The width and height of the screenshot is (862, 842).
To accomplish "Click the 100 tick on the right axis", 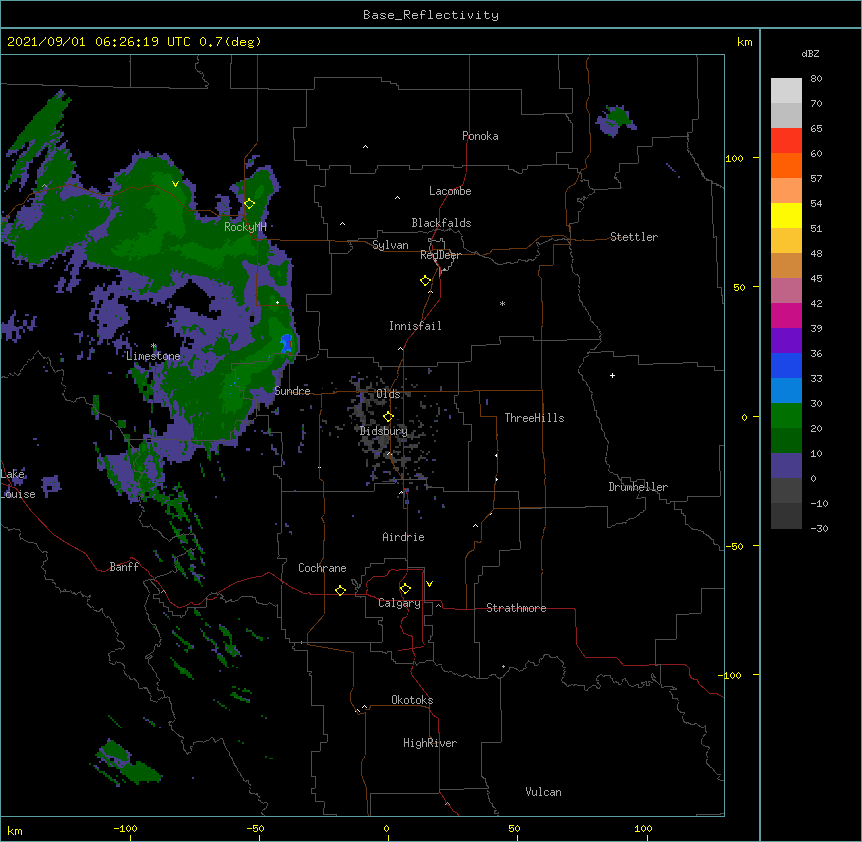I will 734,158.
